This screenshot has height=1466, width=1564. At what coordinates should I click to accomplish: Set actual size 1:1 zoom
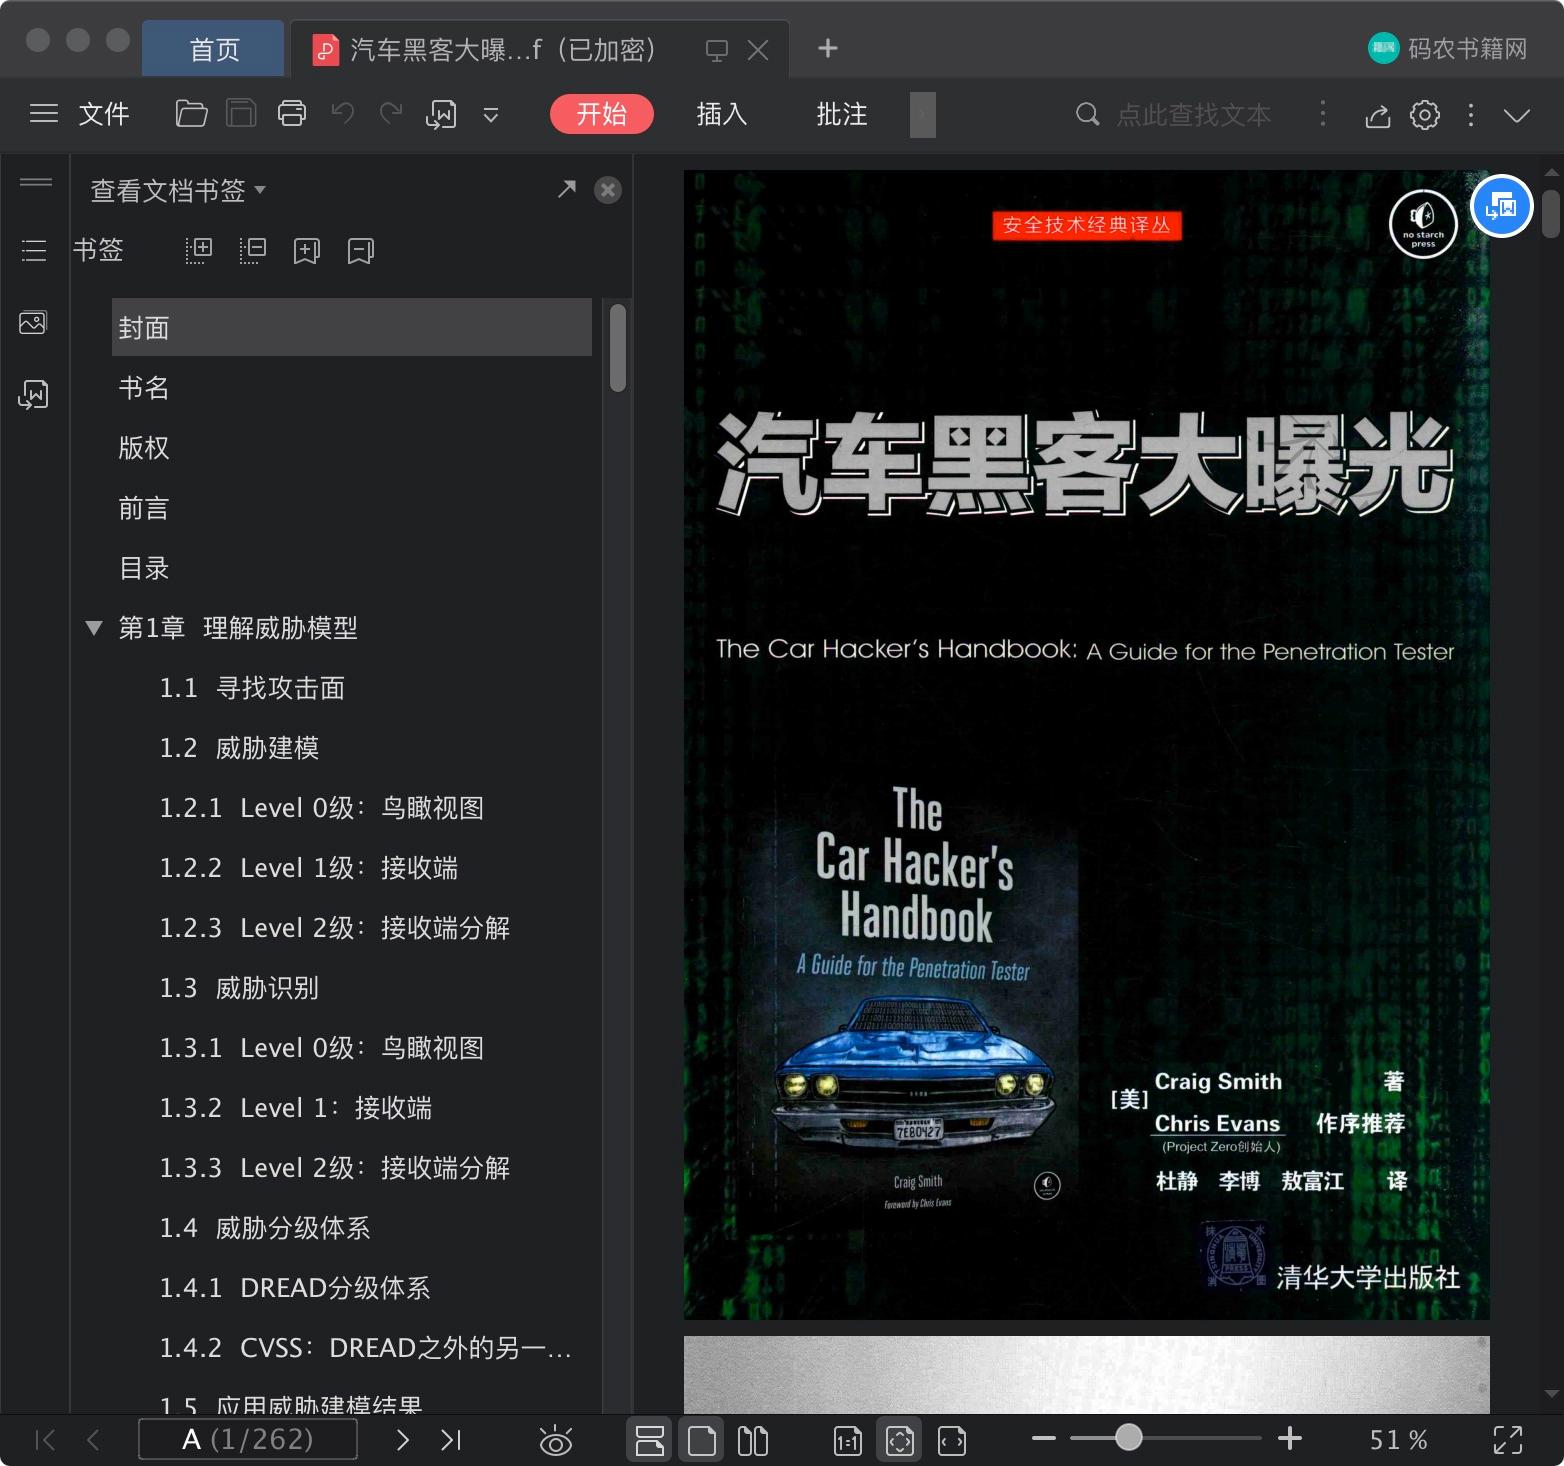pyautogui.click(x=848, y=1441)
